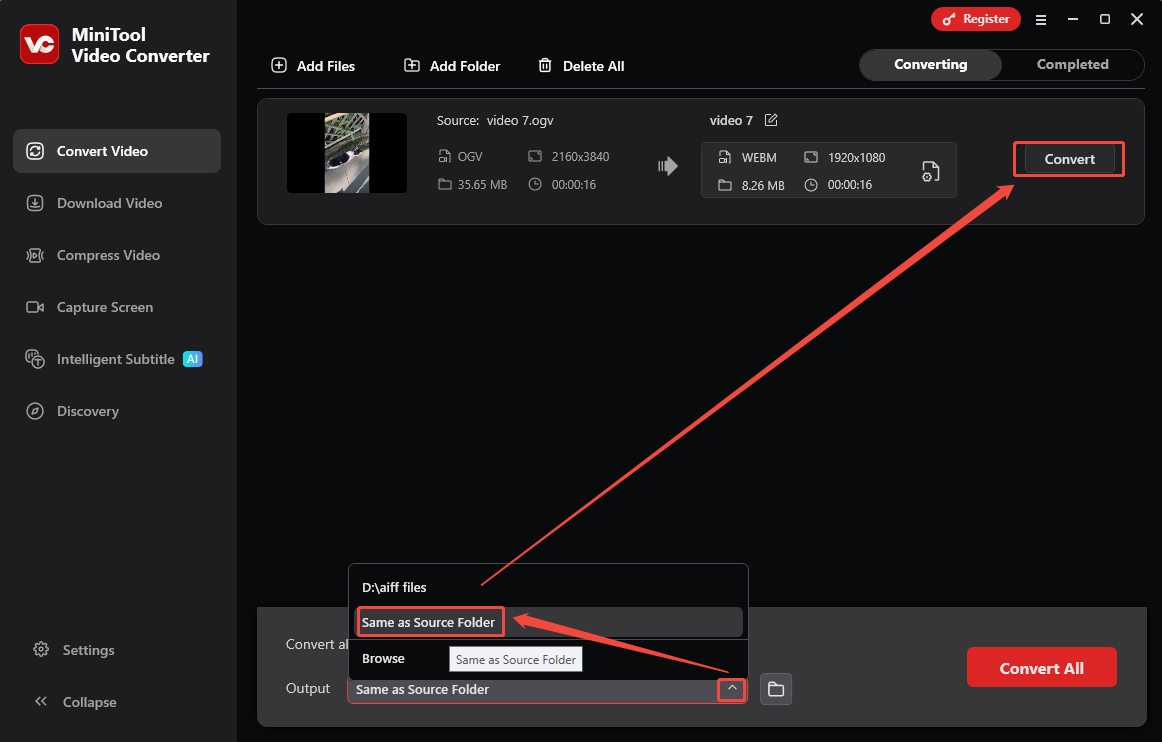1162x742 pixels.
Task: Open the Settings panel
Action: pyautogui.click(x=87, y=650)
